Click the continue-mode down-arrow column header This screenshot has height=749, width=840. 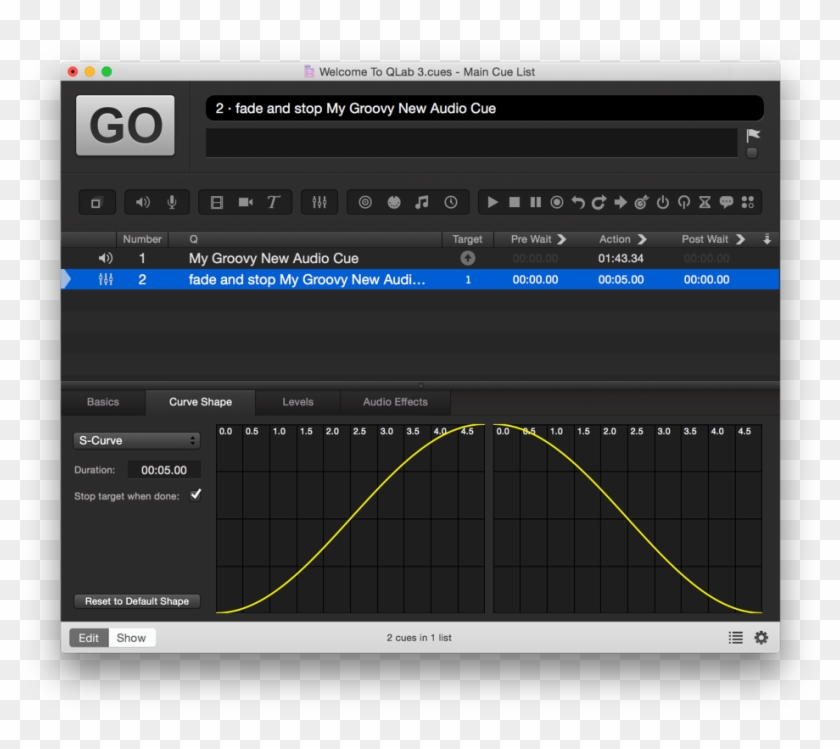coord(767,239)
